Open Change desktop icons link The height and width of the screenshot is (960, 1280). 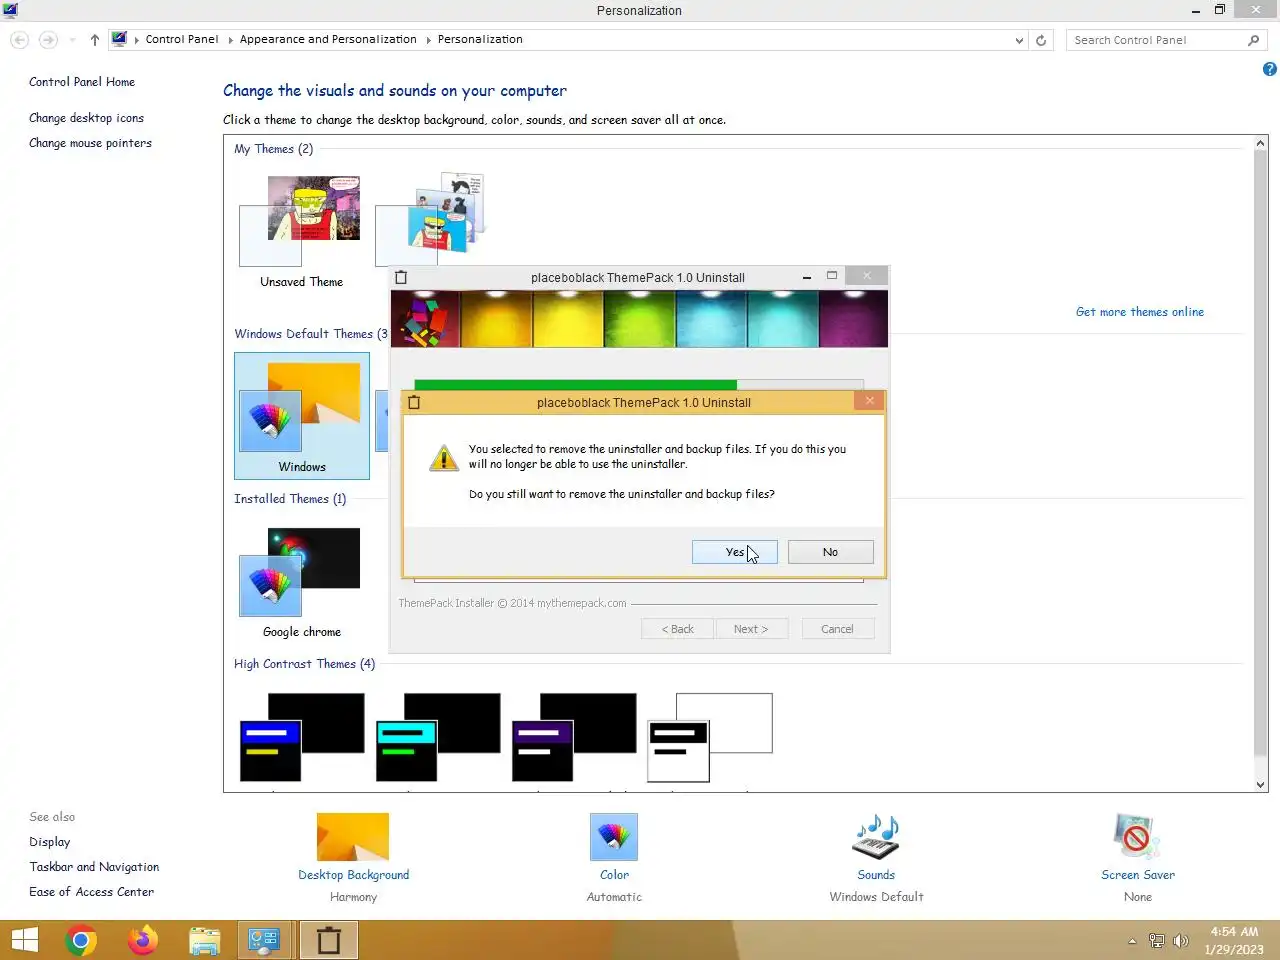tap(86, 118)
